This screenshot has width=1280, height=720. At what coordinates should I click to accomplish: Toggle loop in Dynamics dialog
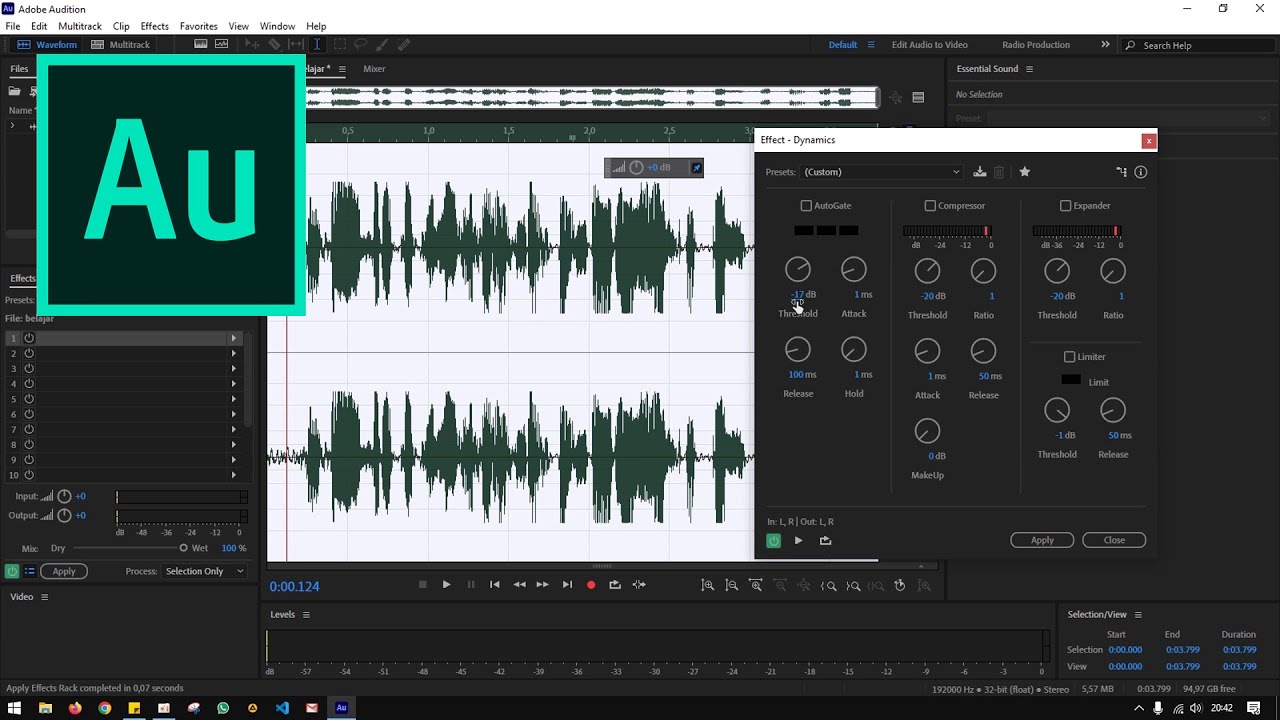tap(825, 541)
